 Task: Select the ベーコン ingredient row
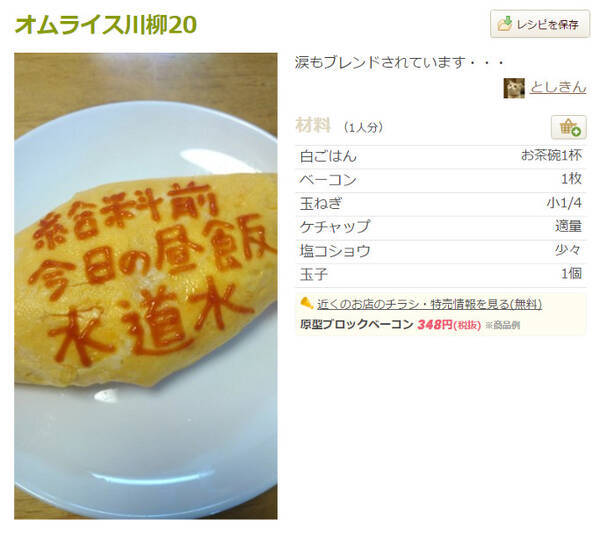tap(441, 181)
